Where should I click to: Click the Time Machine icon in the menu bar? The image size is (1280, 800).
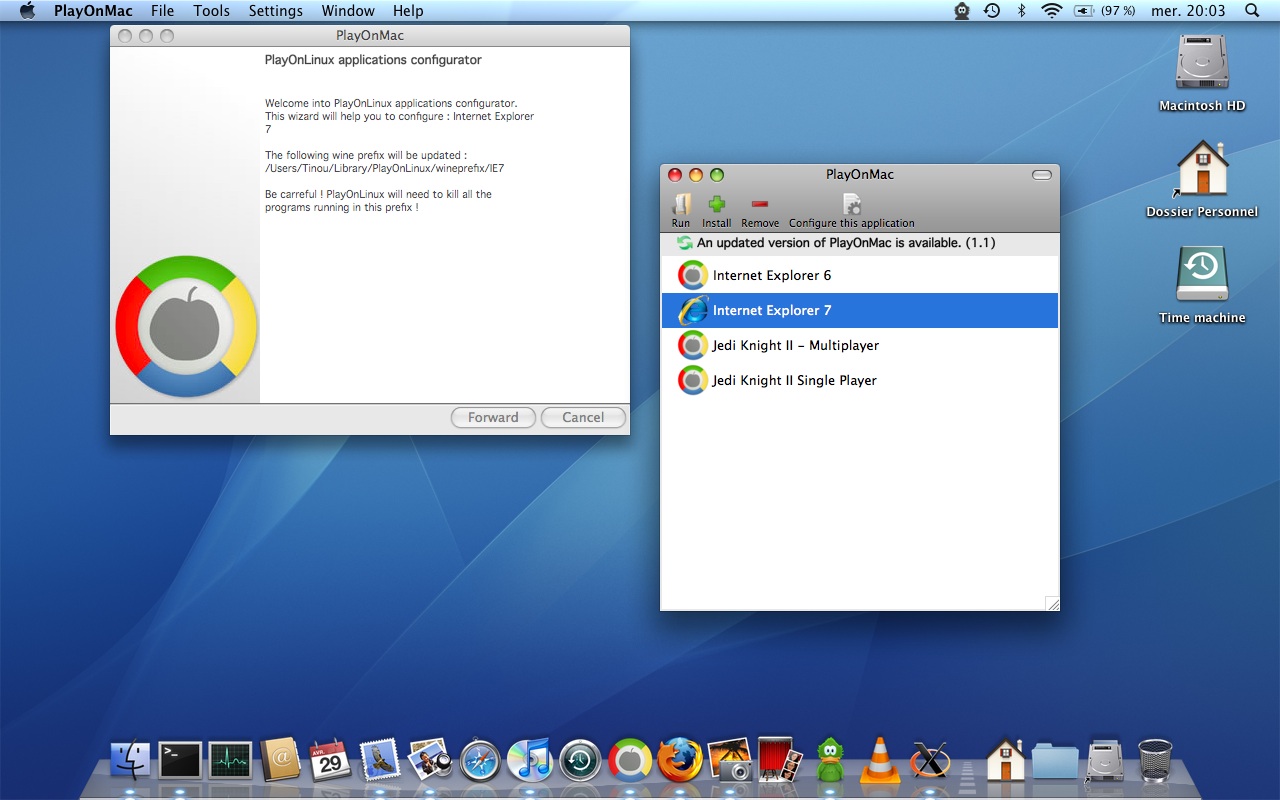(991, 11)
